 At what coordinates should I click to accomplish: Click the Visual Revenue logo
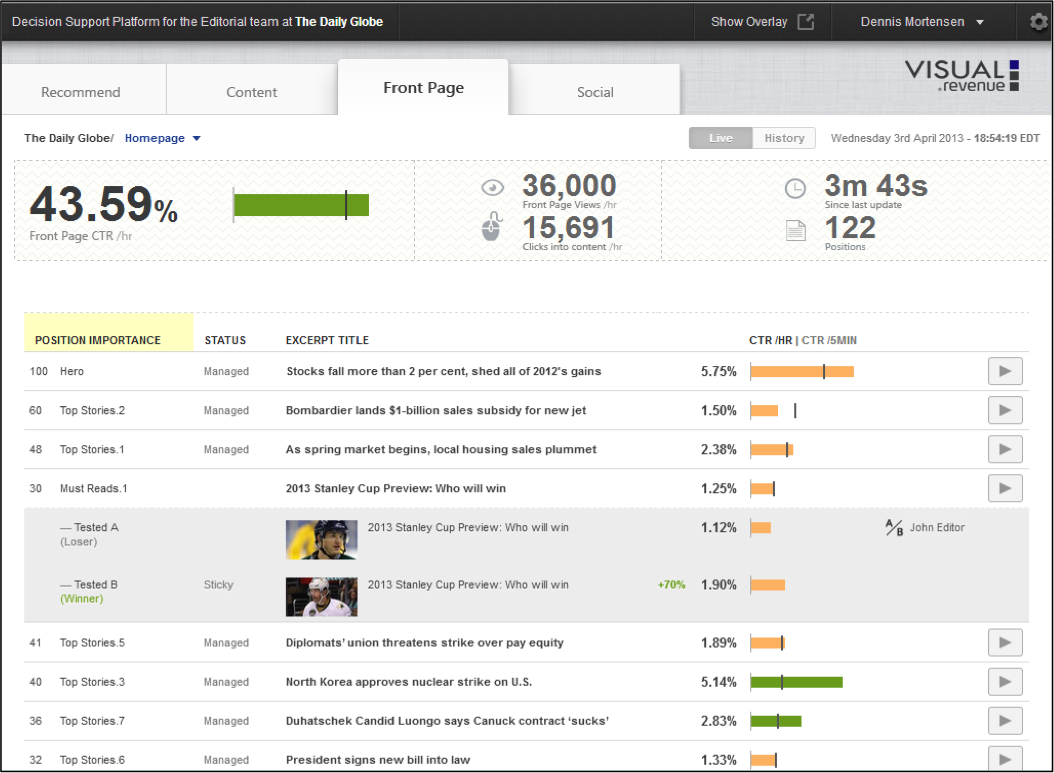click(962, 75)
